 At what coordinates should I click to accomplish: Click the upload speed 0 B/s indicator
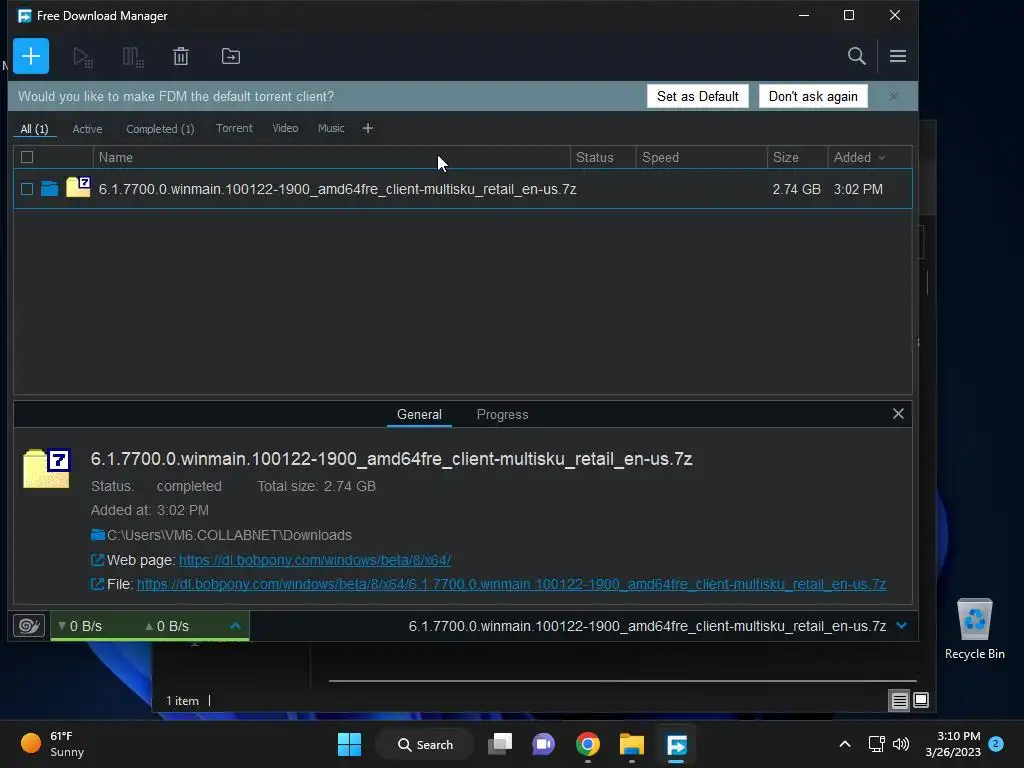coord(167,626)
